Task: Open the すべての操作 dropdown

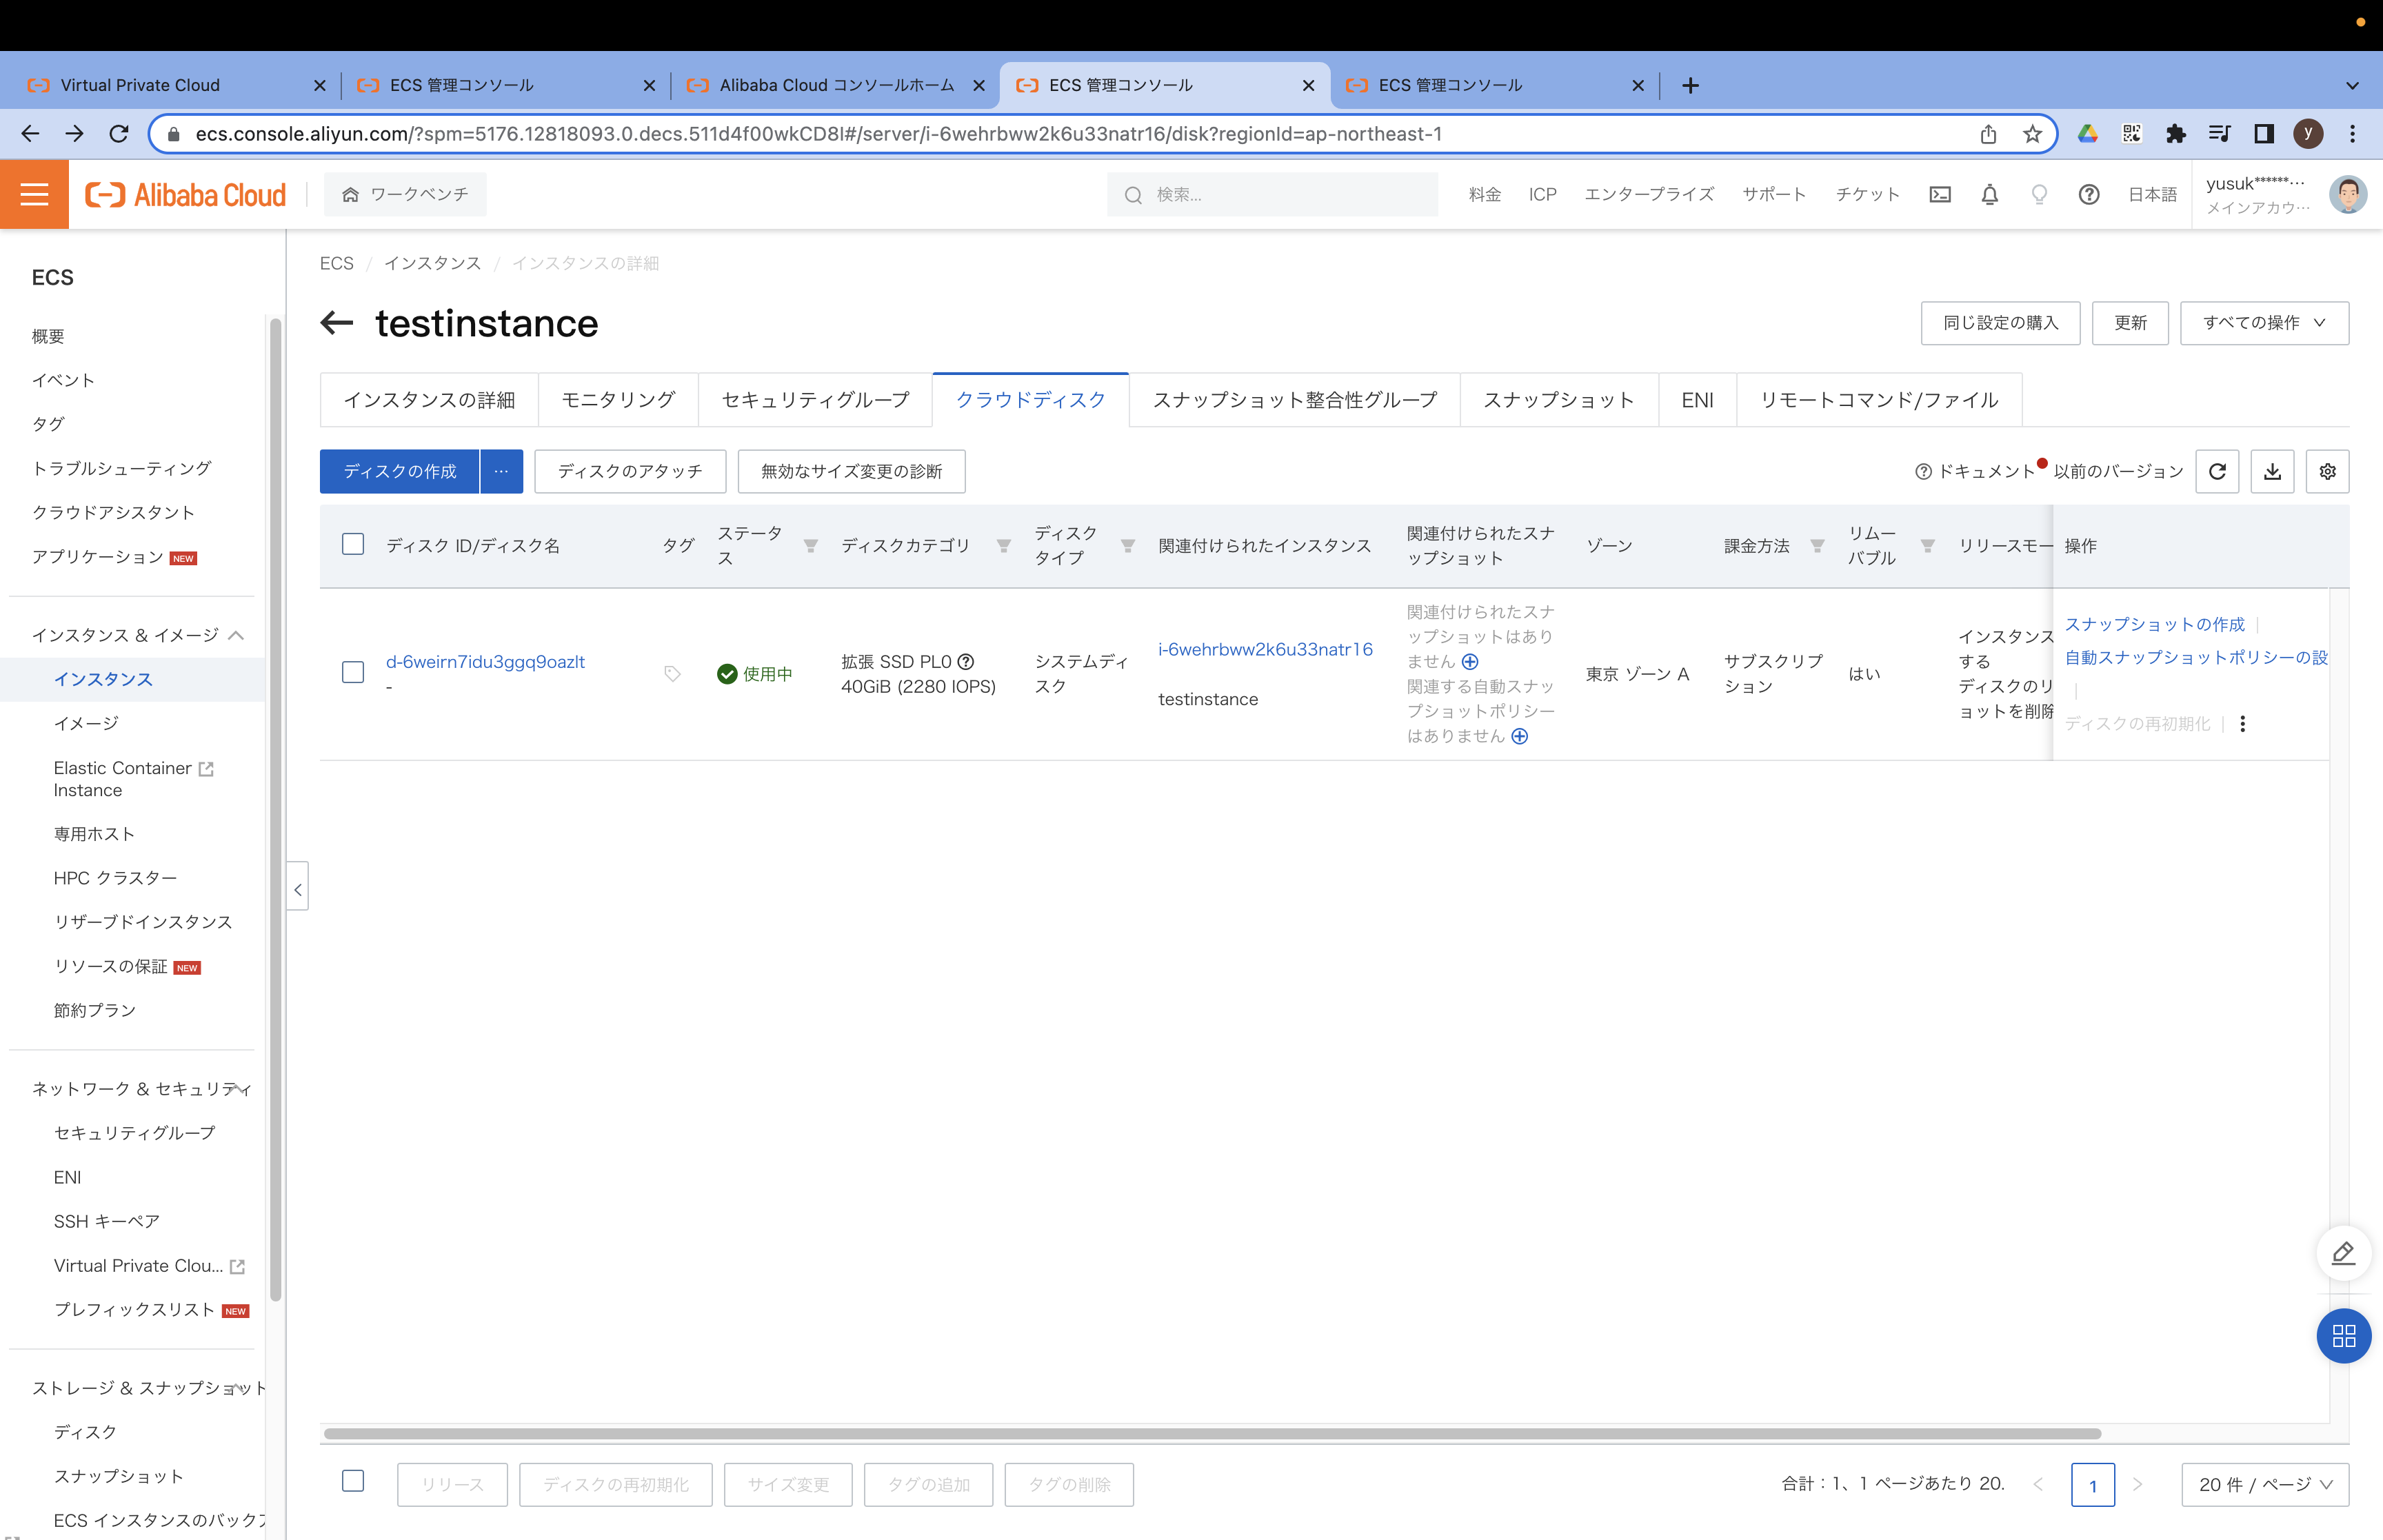Action: 2263,323
